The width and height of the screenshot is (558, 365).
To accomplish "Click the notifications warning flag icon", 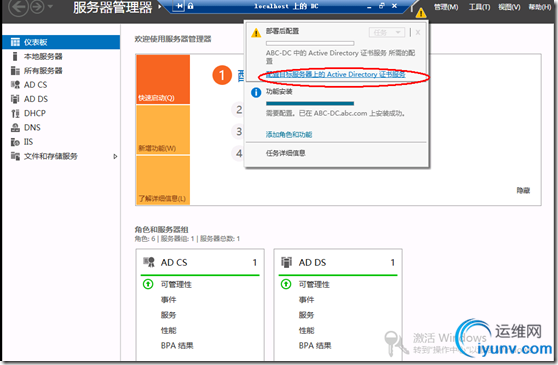I will point(421,13).
